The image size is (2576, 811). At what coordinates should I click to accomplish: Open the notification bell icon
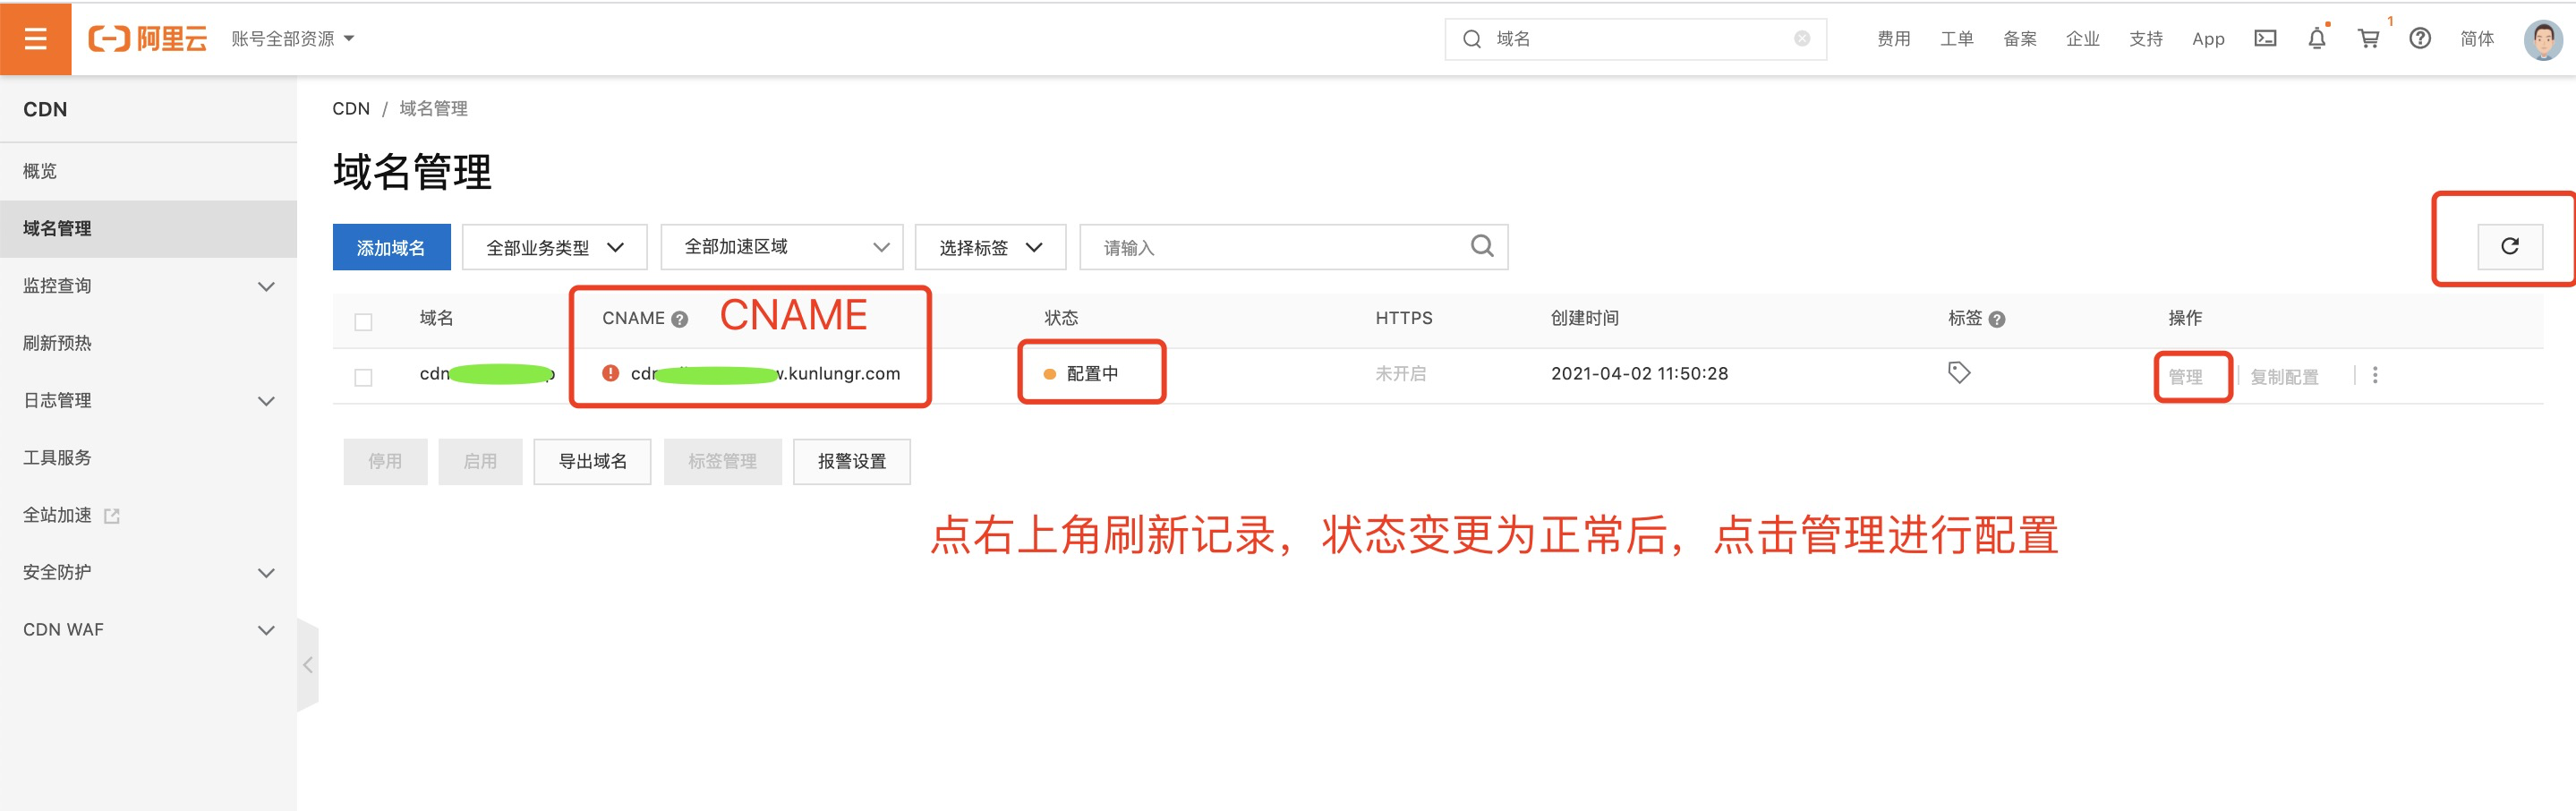pos(2316,39)
